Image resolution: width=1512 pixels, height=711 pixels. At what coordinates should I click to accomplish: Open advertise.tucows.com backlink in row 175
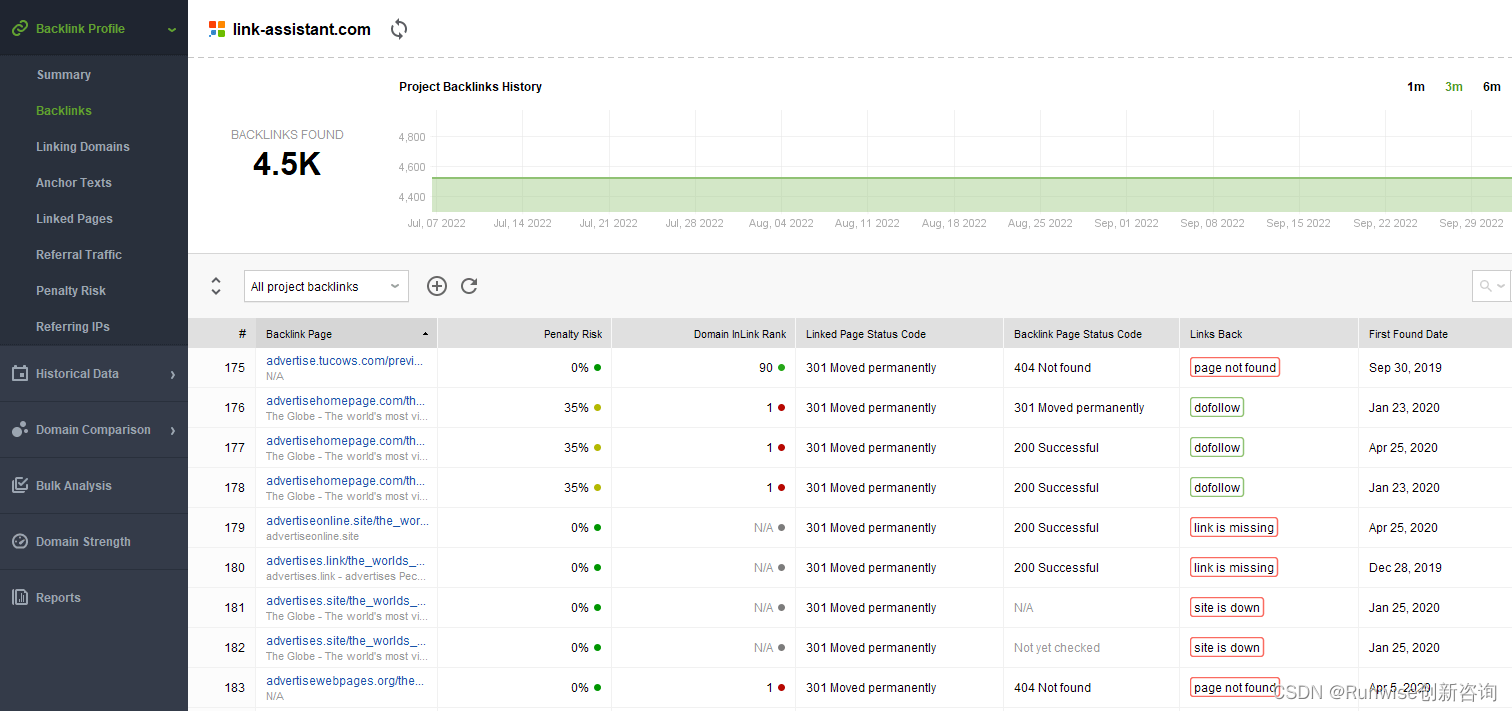click(344, 361)
